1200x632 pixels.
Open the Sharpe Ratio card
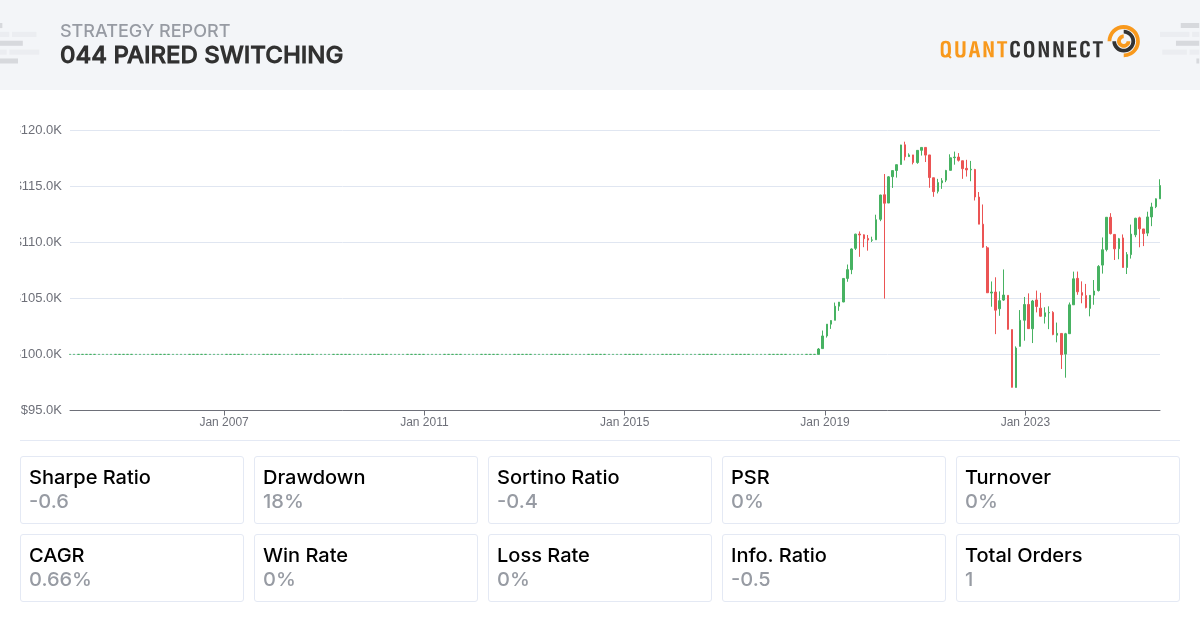point(132,490)
